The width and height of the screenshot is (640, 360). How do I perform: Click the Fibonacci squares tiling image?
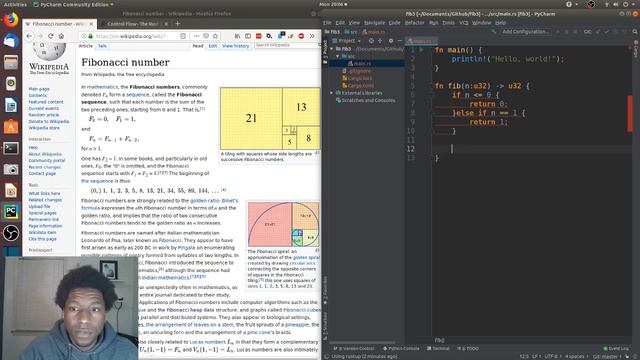point(270,118)
